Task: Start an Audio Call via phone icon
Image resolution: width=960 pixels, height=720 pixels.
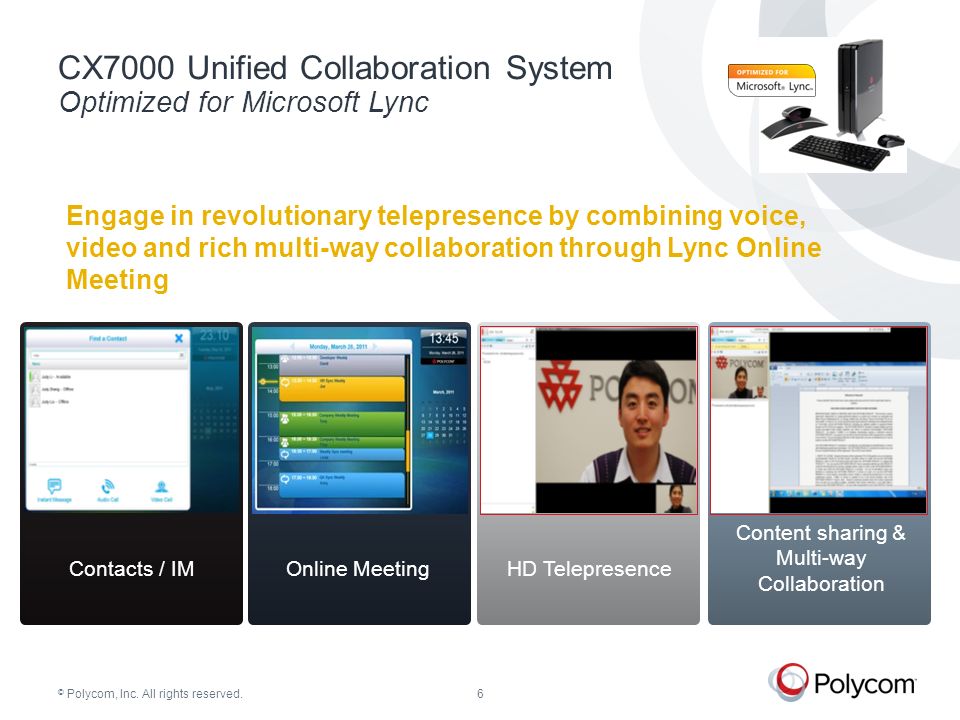Action: click(x=108, y=487)
